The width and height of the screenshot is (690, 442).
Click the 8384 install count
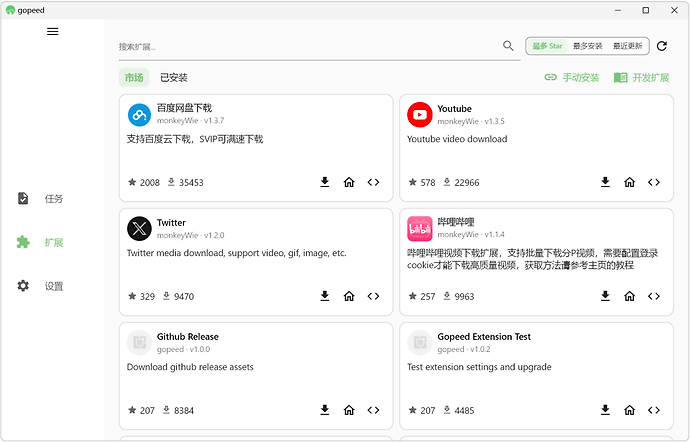click(x=178, y=410)
